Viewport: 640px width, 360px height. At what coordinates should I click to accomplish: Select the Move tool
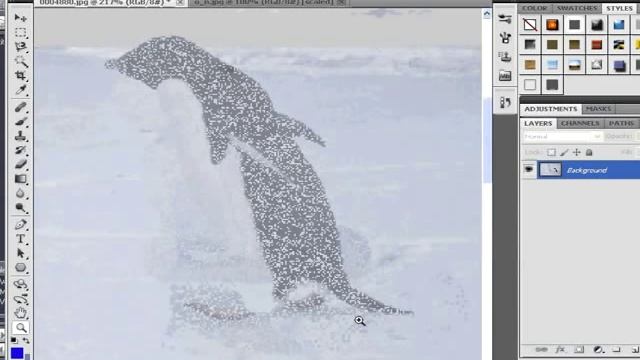[x=20, y=18]
